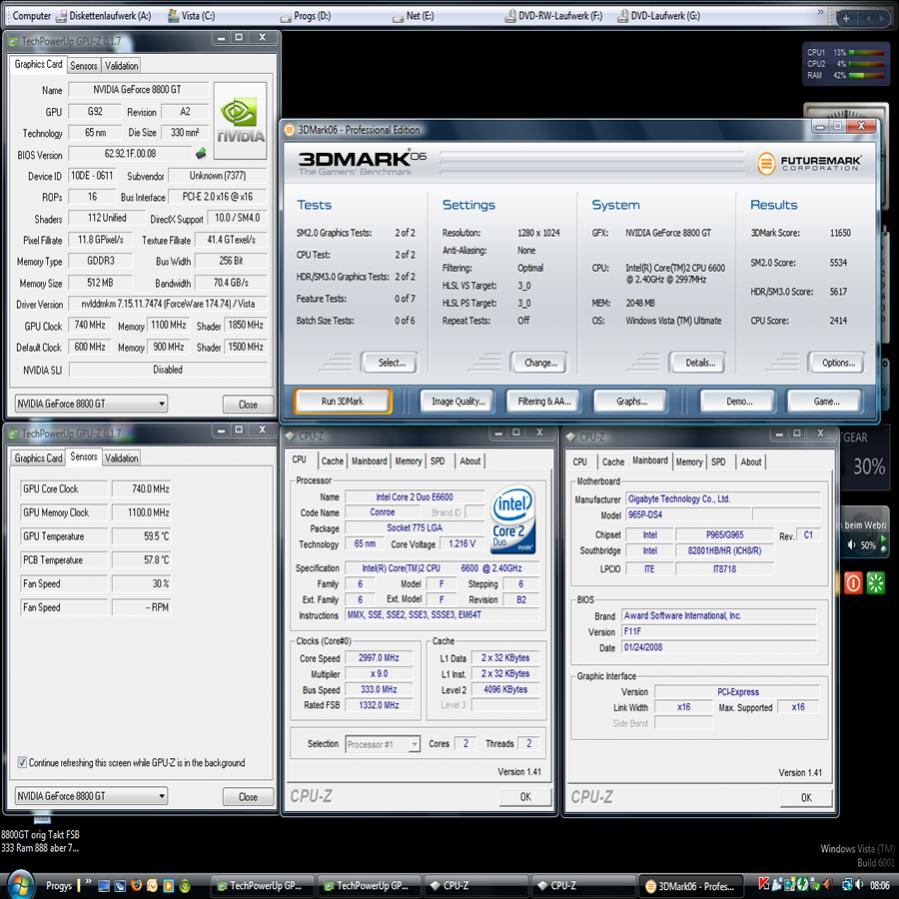Open GPU selector dropdown in upper GPU-Z window
The height and width of the screenshot is (899, 899).
91,404
